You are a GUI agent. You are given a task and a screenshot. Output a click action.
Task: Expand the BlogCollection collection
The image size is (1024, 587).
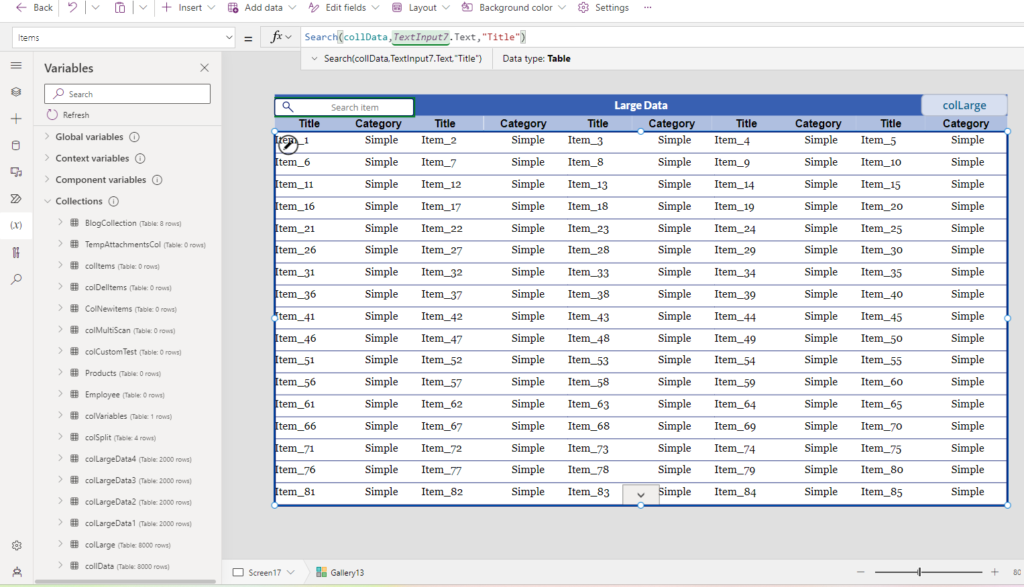(x=60, y=223)
